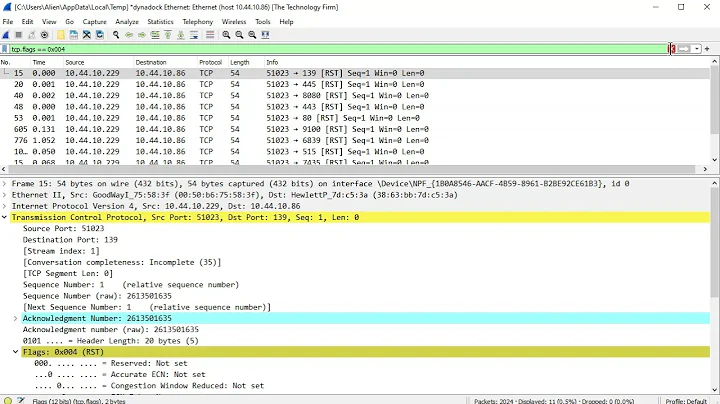Open a capture file

61,35
